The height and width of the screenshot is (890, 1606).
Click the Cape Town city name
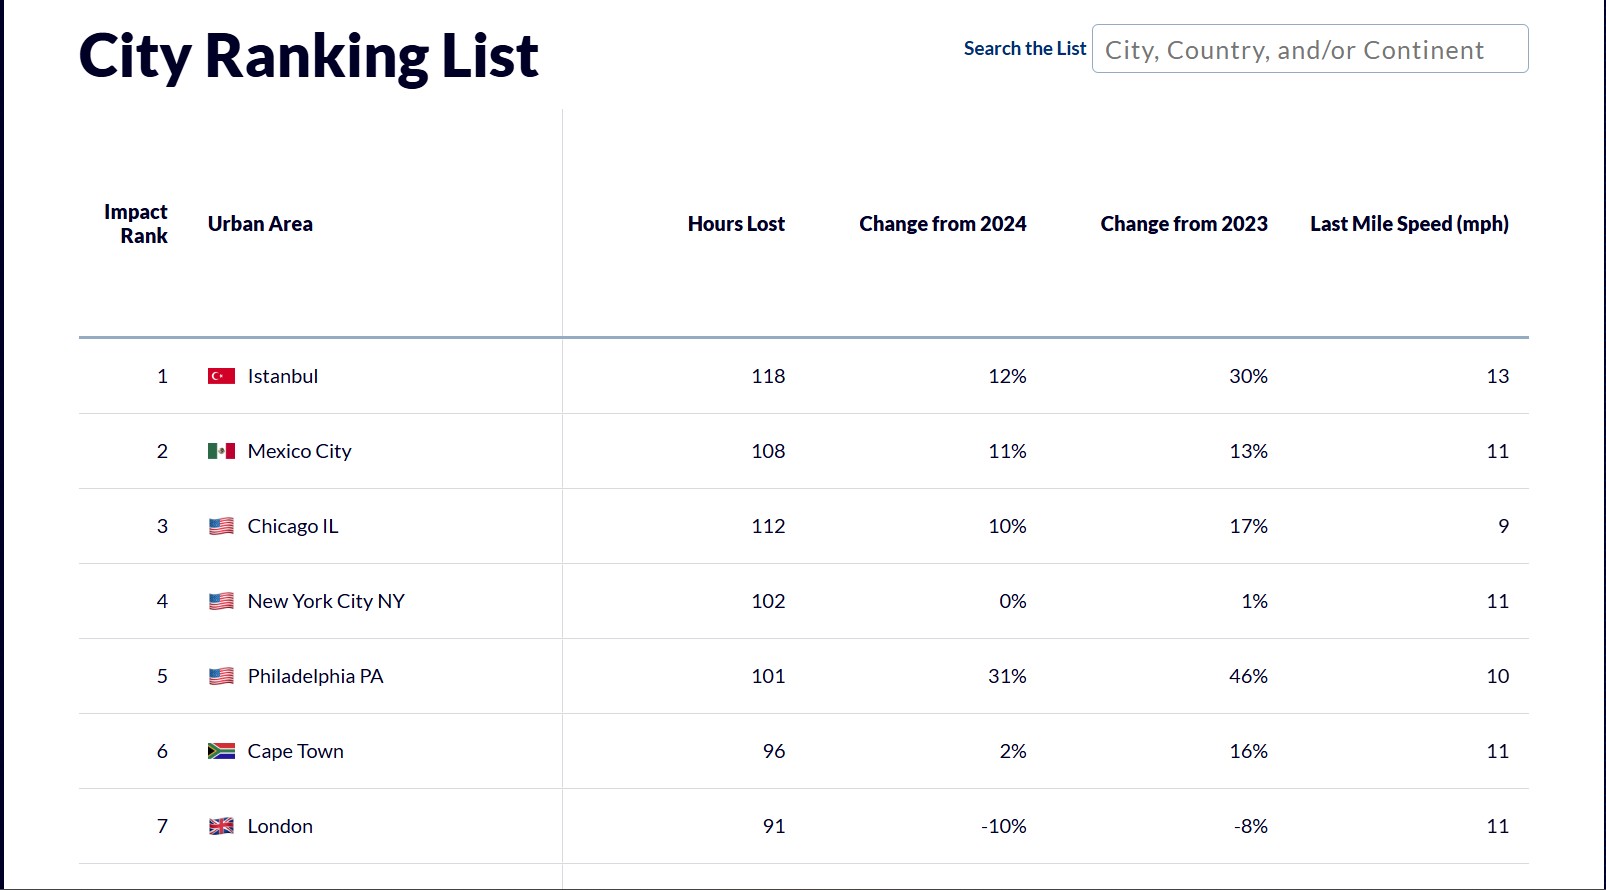pyautogui.click(x=296, y=751)
